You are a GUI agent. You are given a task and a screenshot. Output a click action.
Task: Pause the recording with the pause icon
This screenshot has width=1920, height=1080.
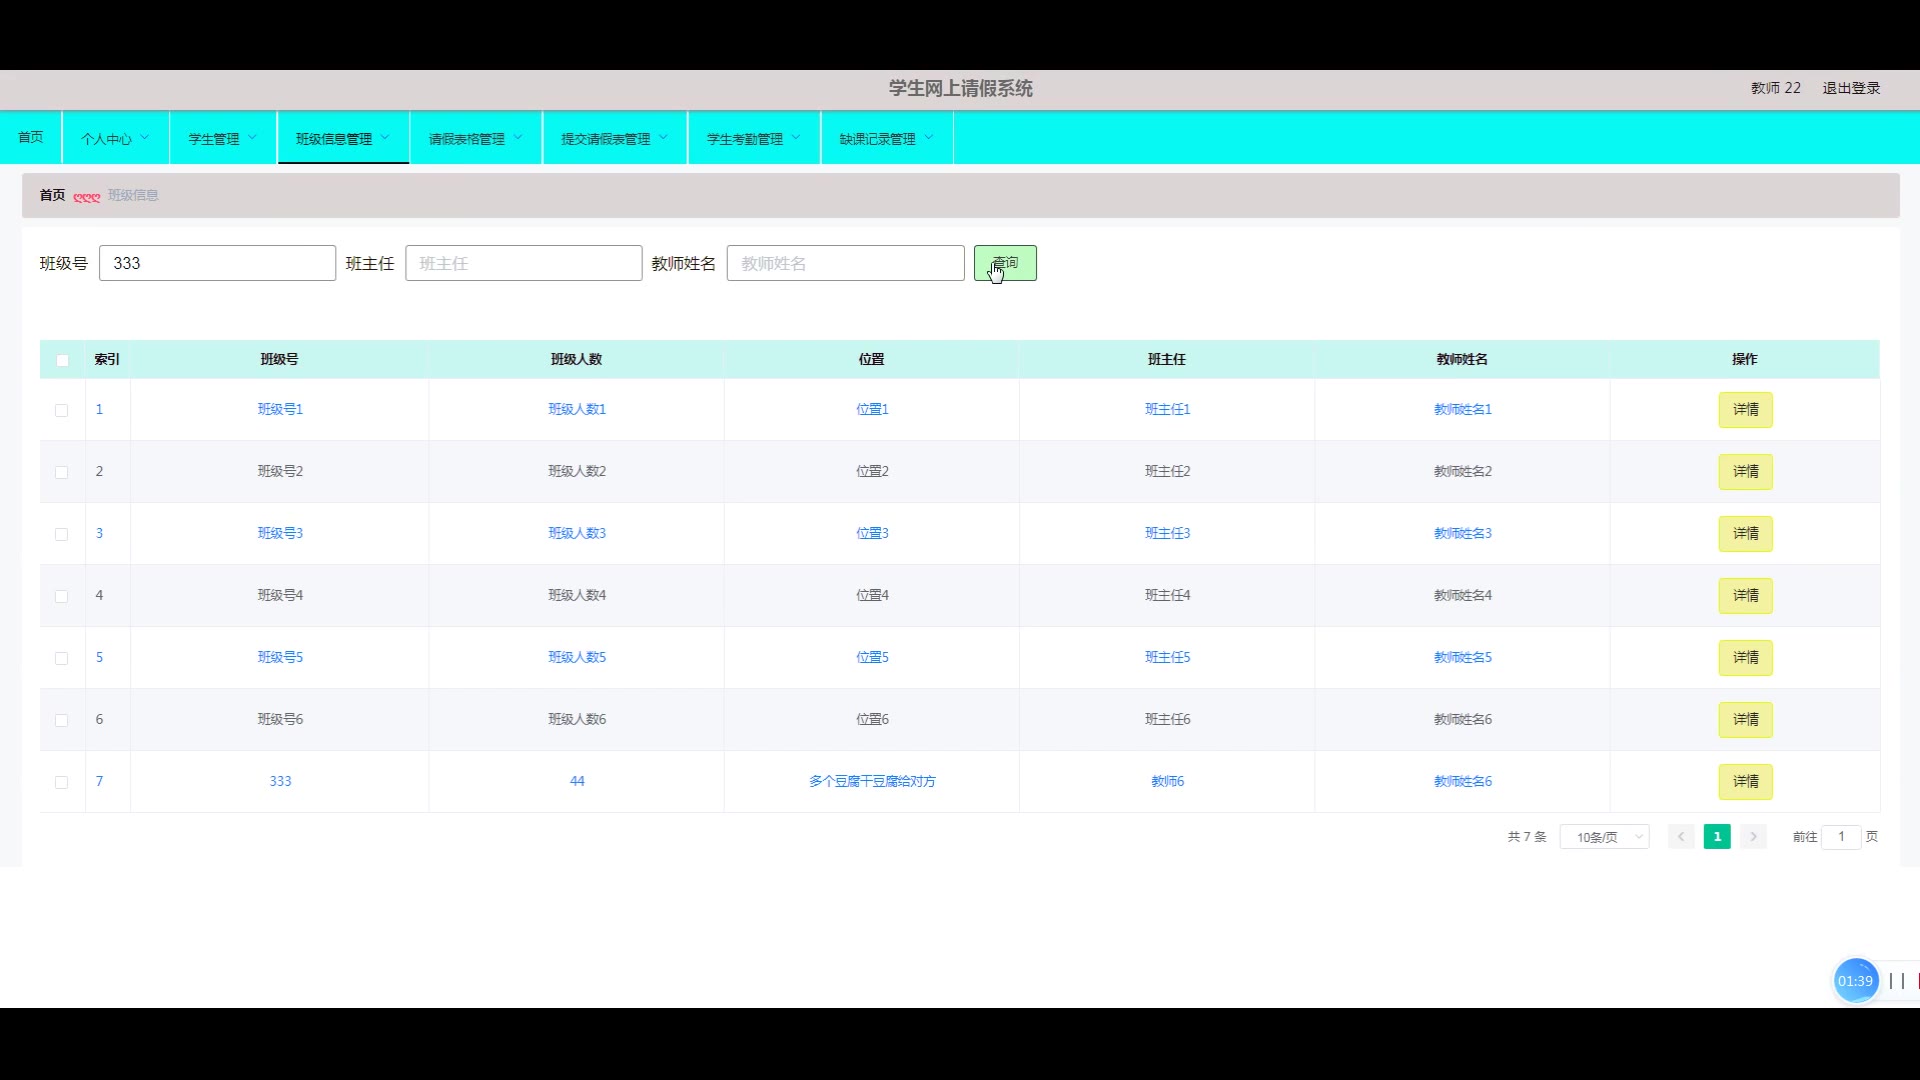pyautogui.click(x=1896, y=981)
